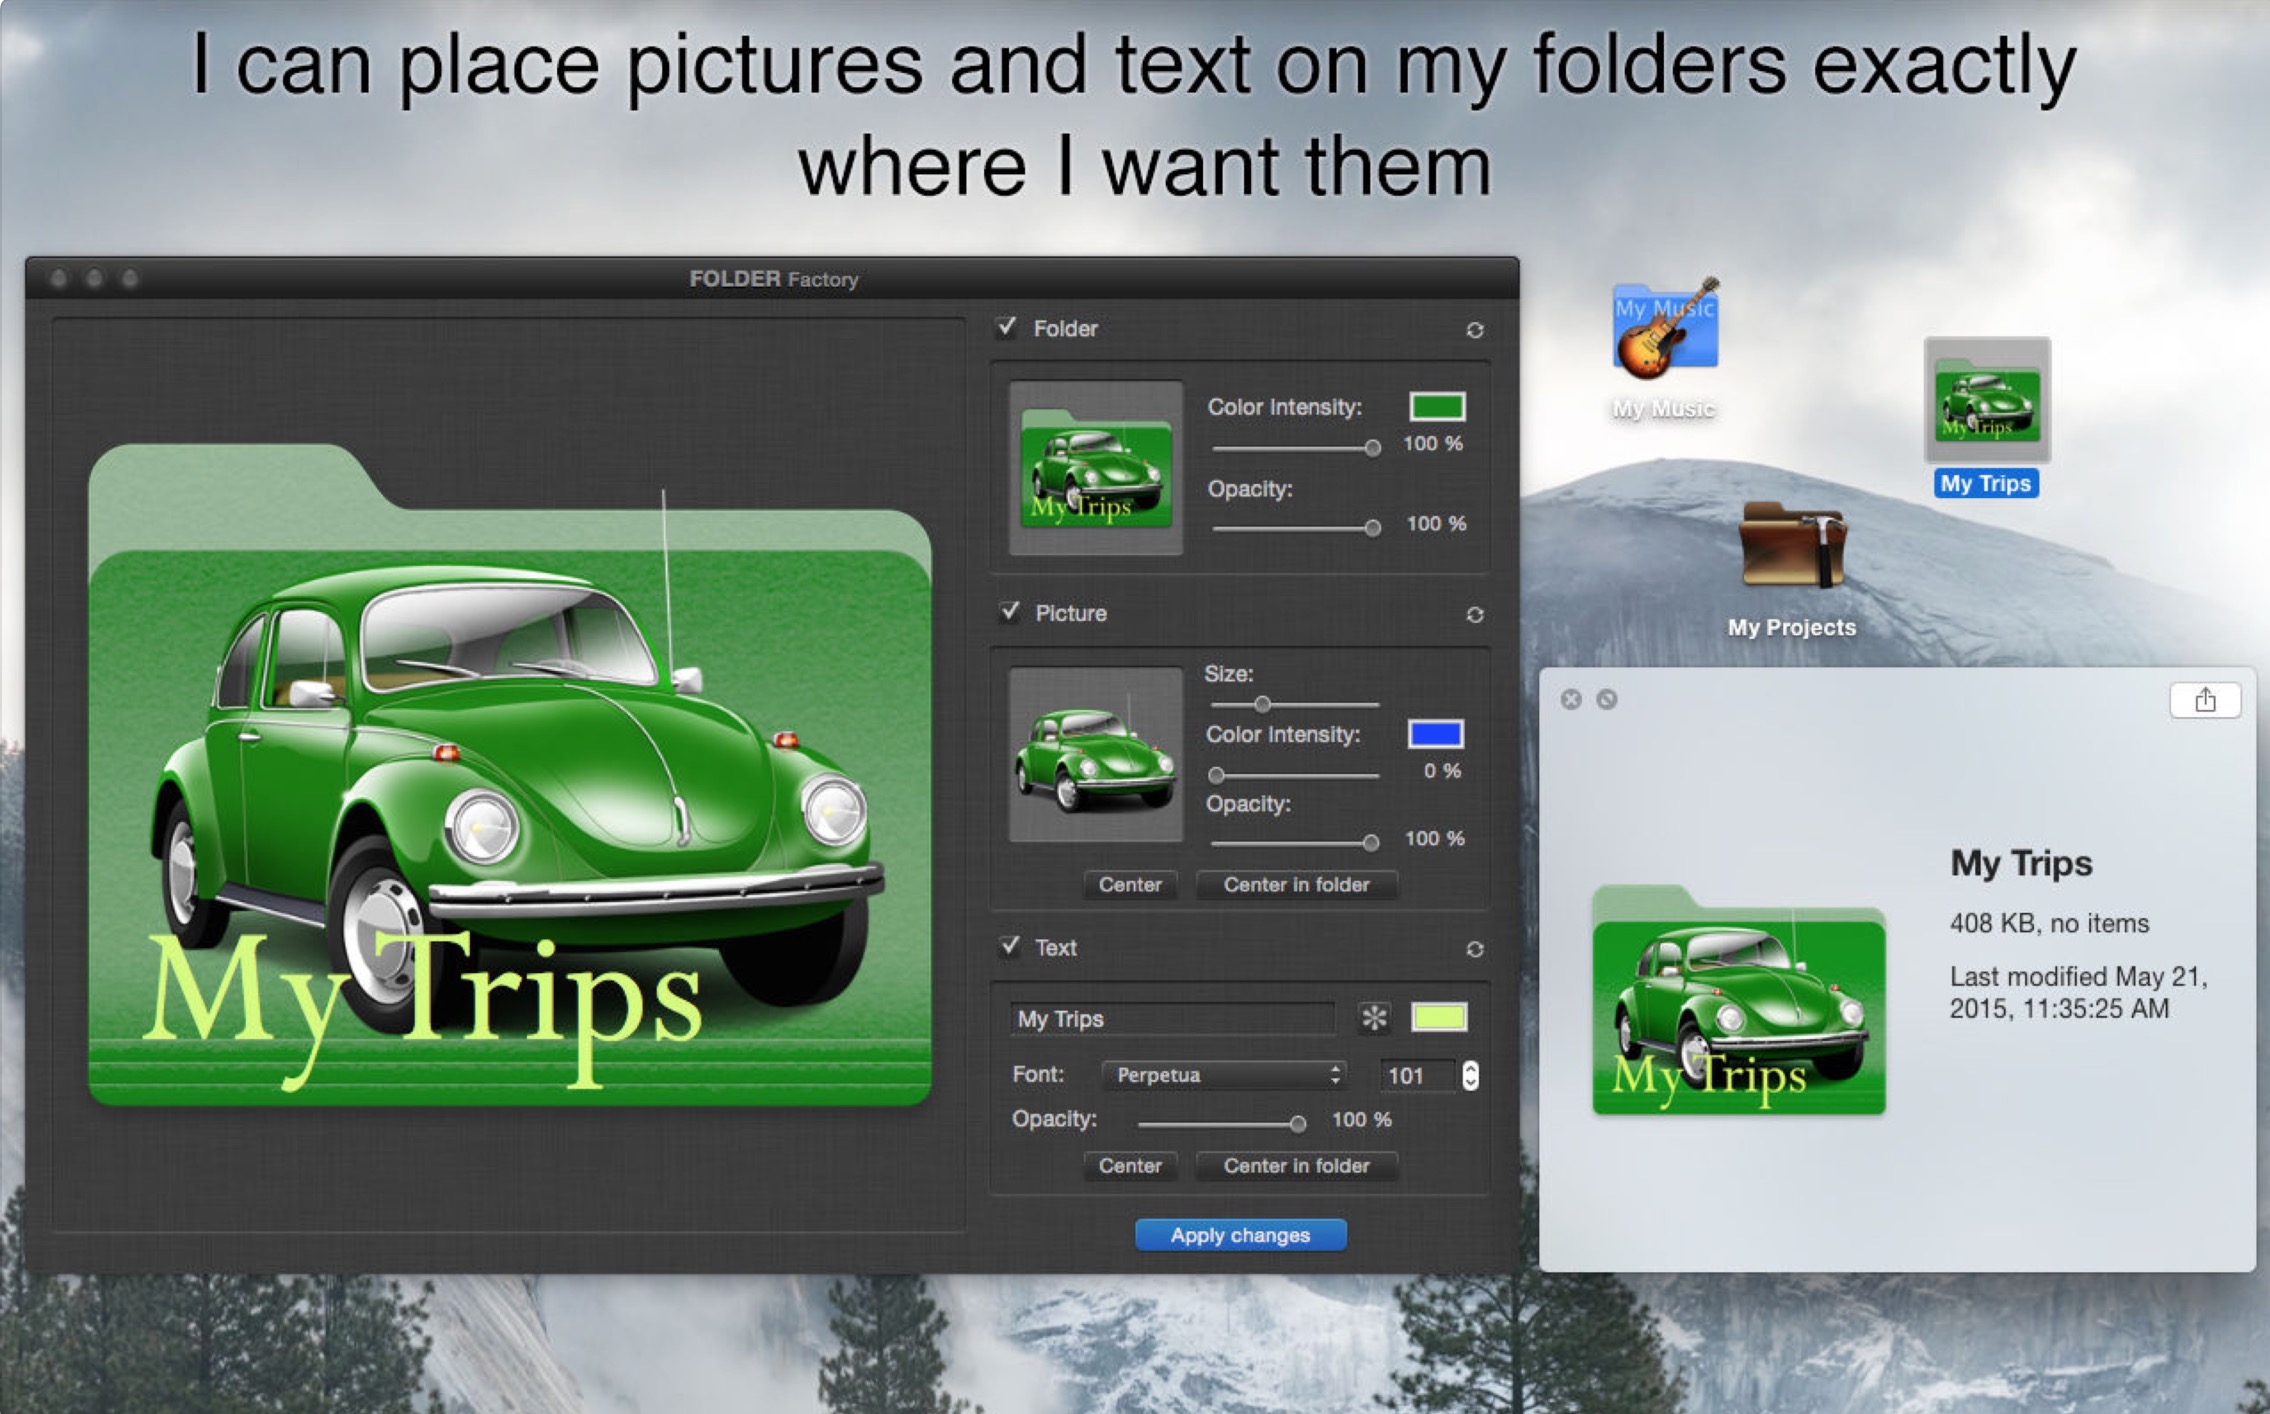This screenshot has height=1414, width=2270.
Task: Disable the Text checkbox
Action: tap(1010, 946)
